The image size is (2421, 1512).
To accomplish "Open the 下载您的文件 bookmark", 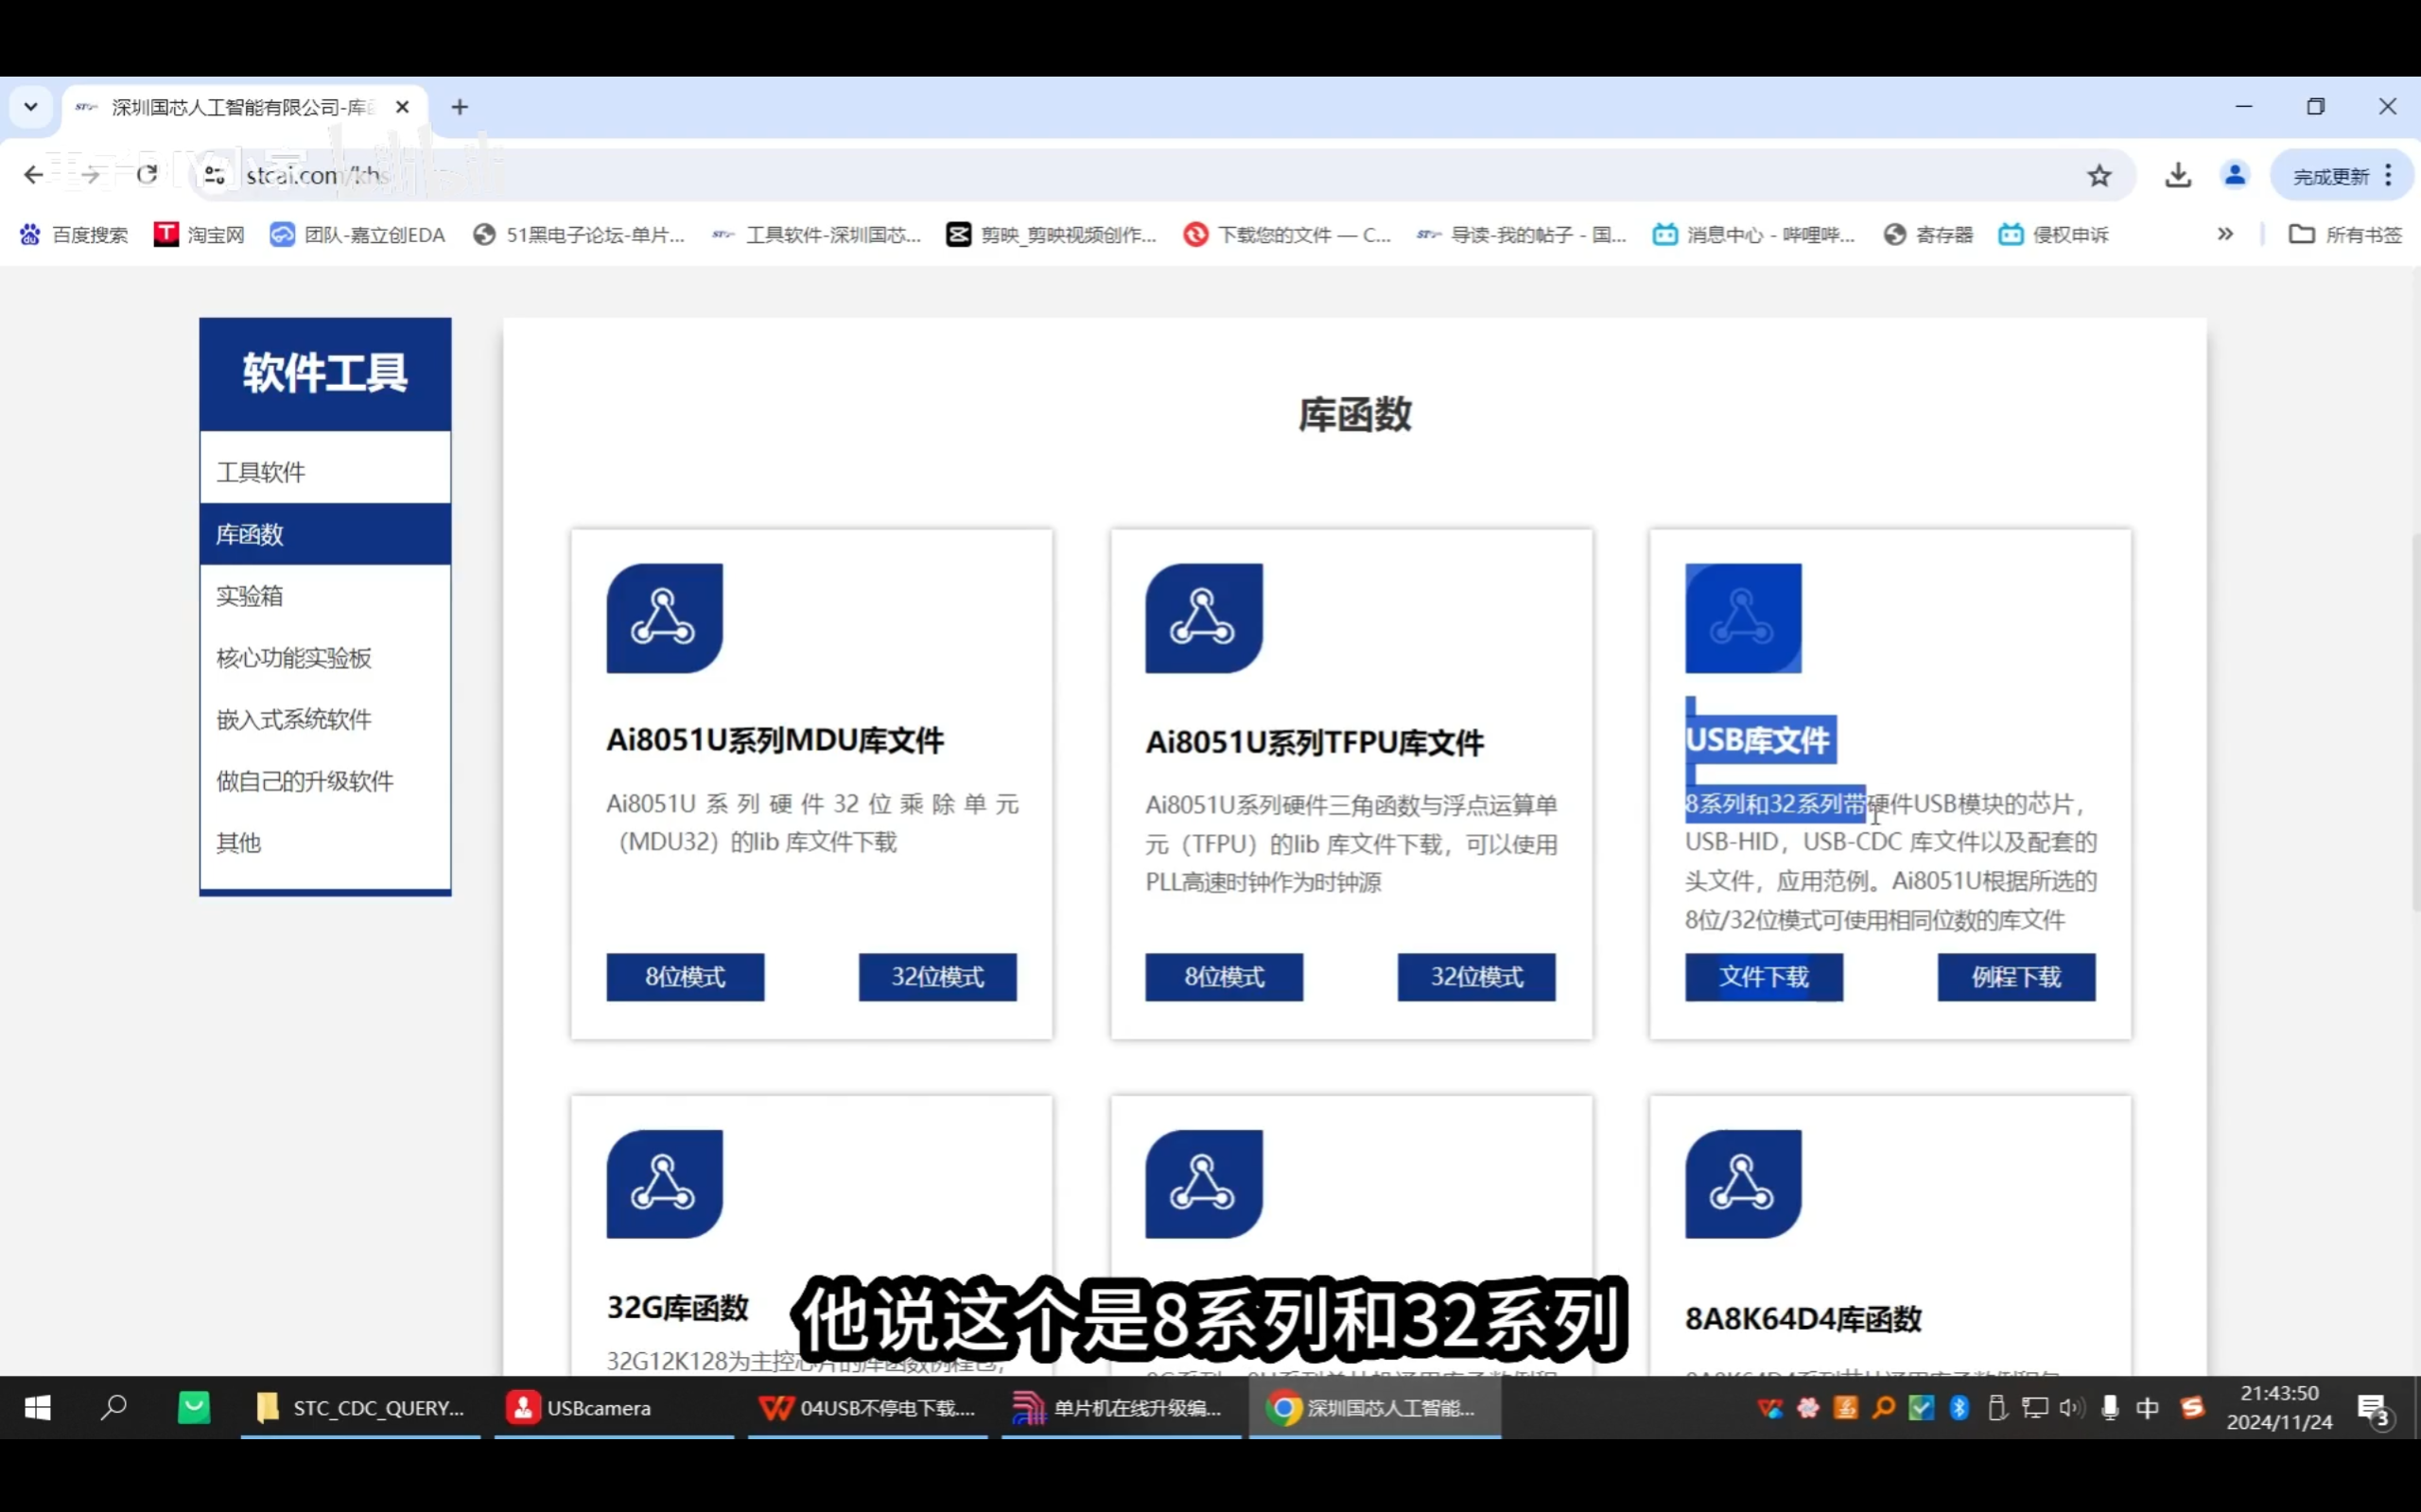I will [x=1287, y=234].
